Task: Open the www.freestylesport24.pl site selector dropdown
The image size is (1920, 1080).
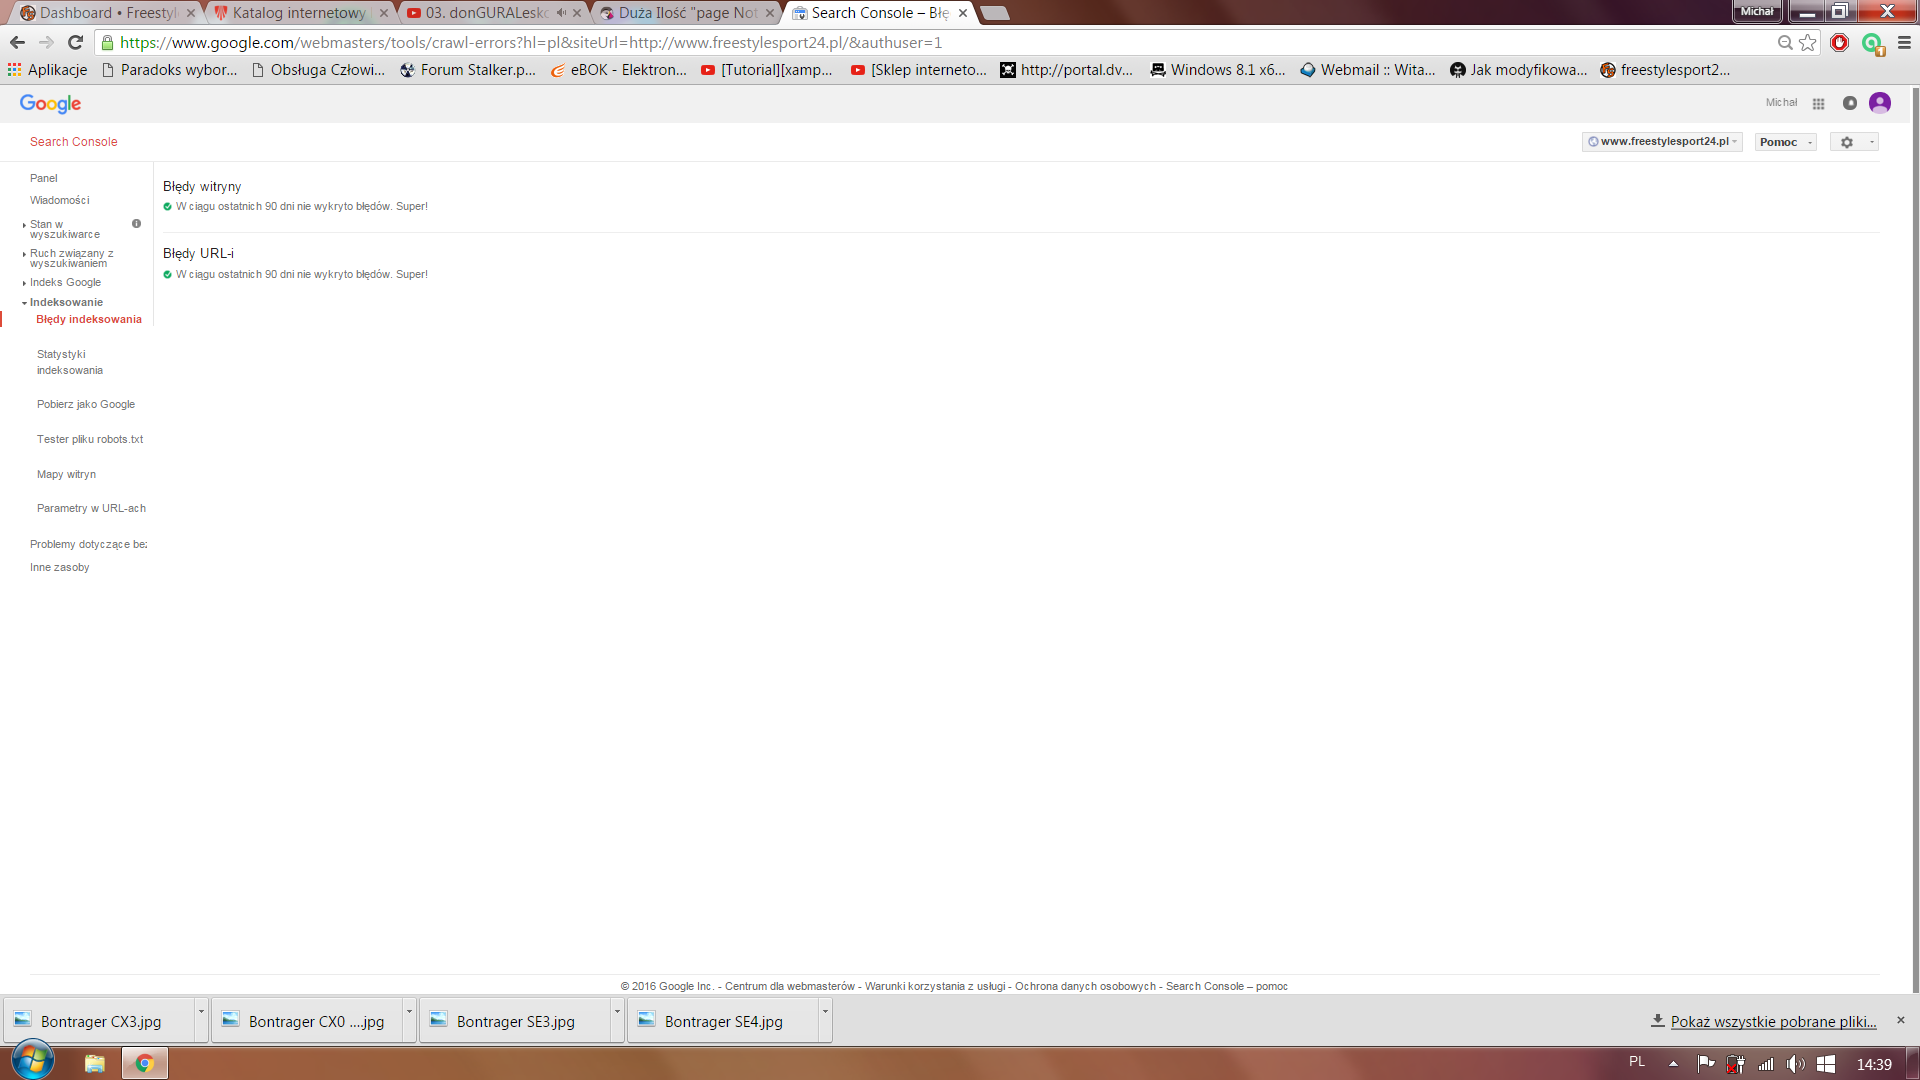Action: click(1661, 142)
